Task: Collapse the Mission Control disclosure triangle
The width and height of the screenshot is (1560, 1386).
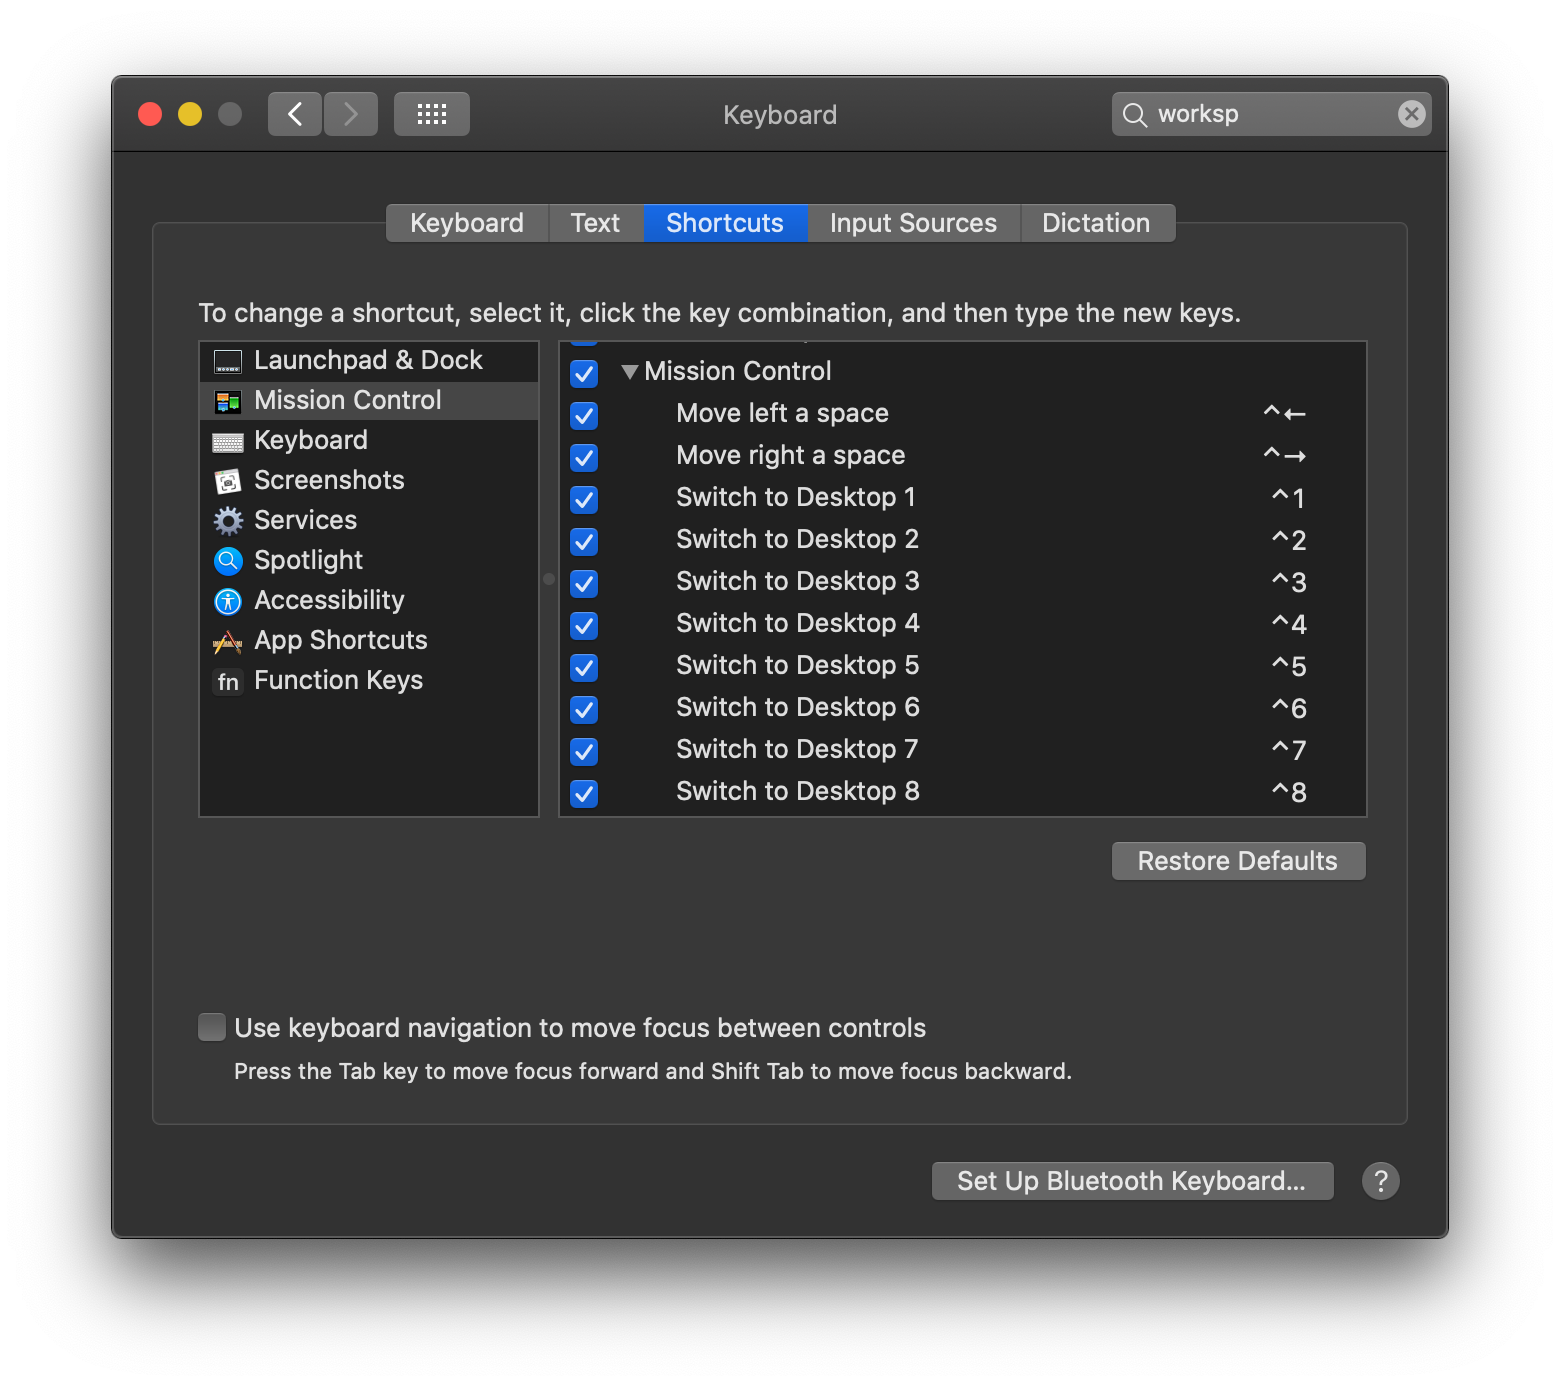Action: tap(629, 372)
